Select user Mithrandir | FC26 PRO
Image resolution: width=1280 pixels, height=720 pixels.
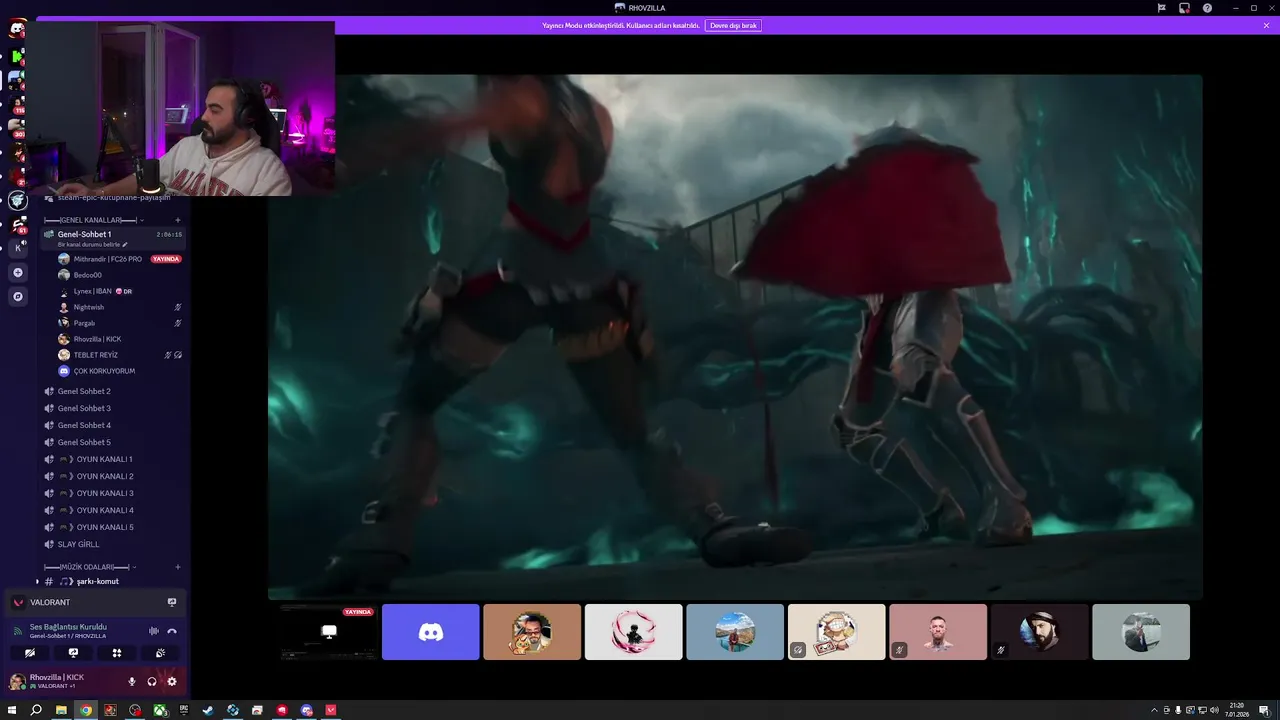[x=108, y=259]
